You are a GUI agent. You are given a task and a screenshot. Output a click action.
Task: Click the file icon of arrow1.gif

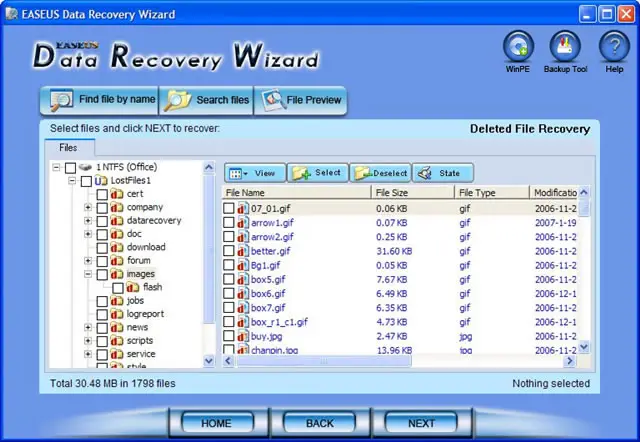tap(243, 223)
